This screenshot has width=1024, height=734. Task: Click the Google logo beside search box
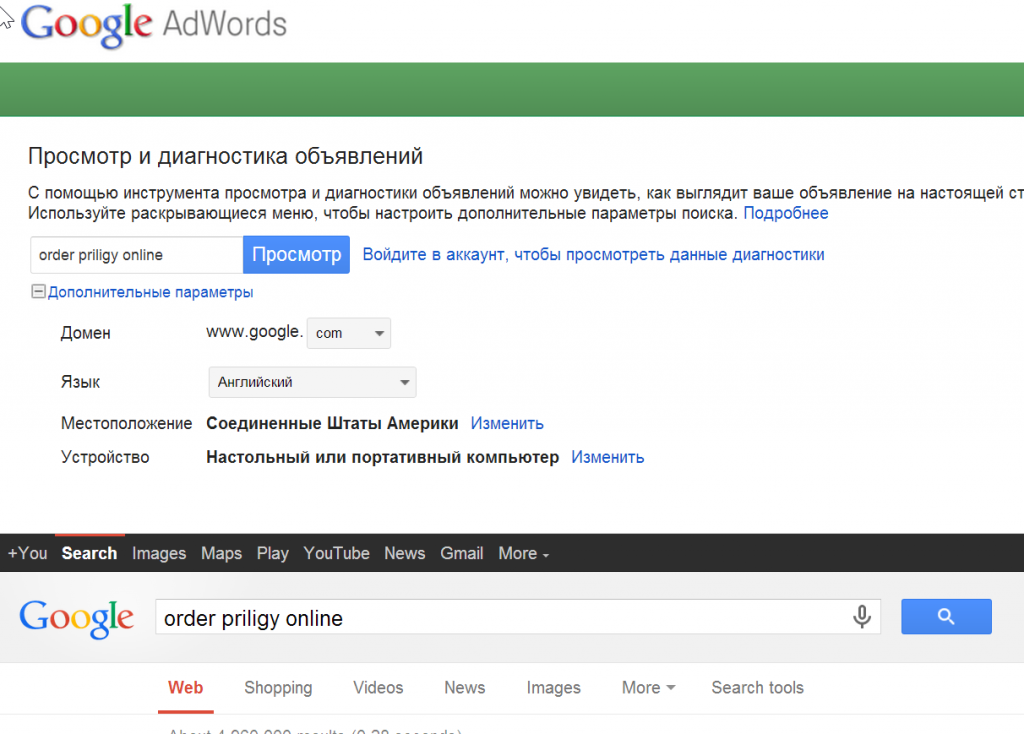pyautogui.click(x=76, y=618)
